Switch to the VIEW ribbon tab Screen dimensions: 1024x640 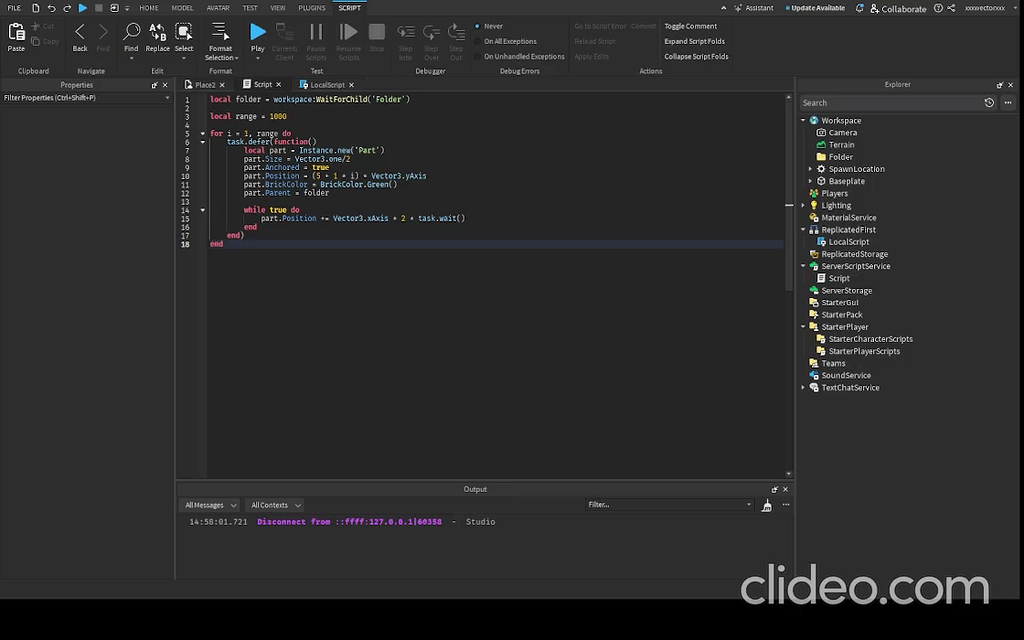click(x=277, y=8)
